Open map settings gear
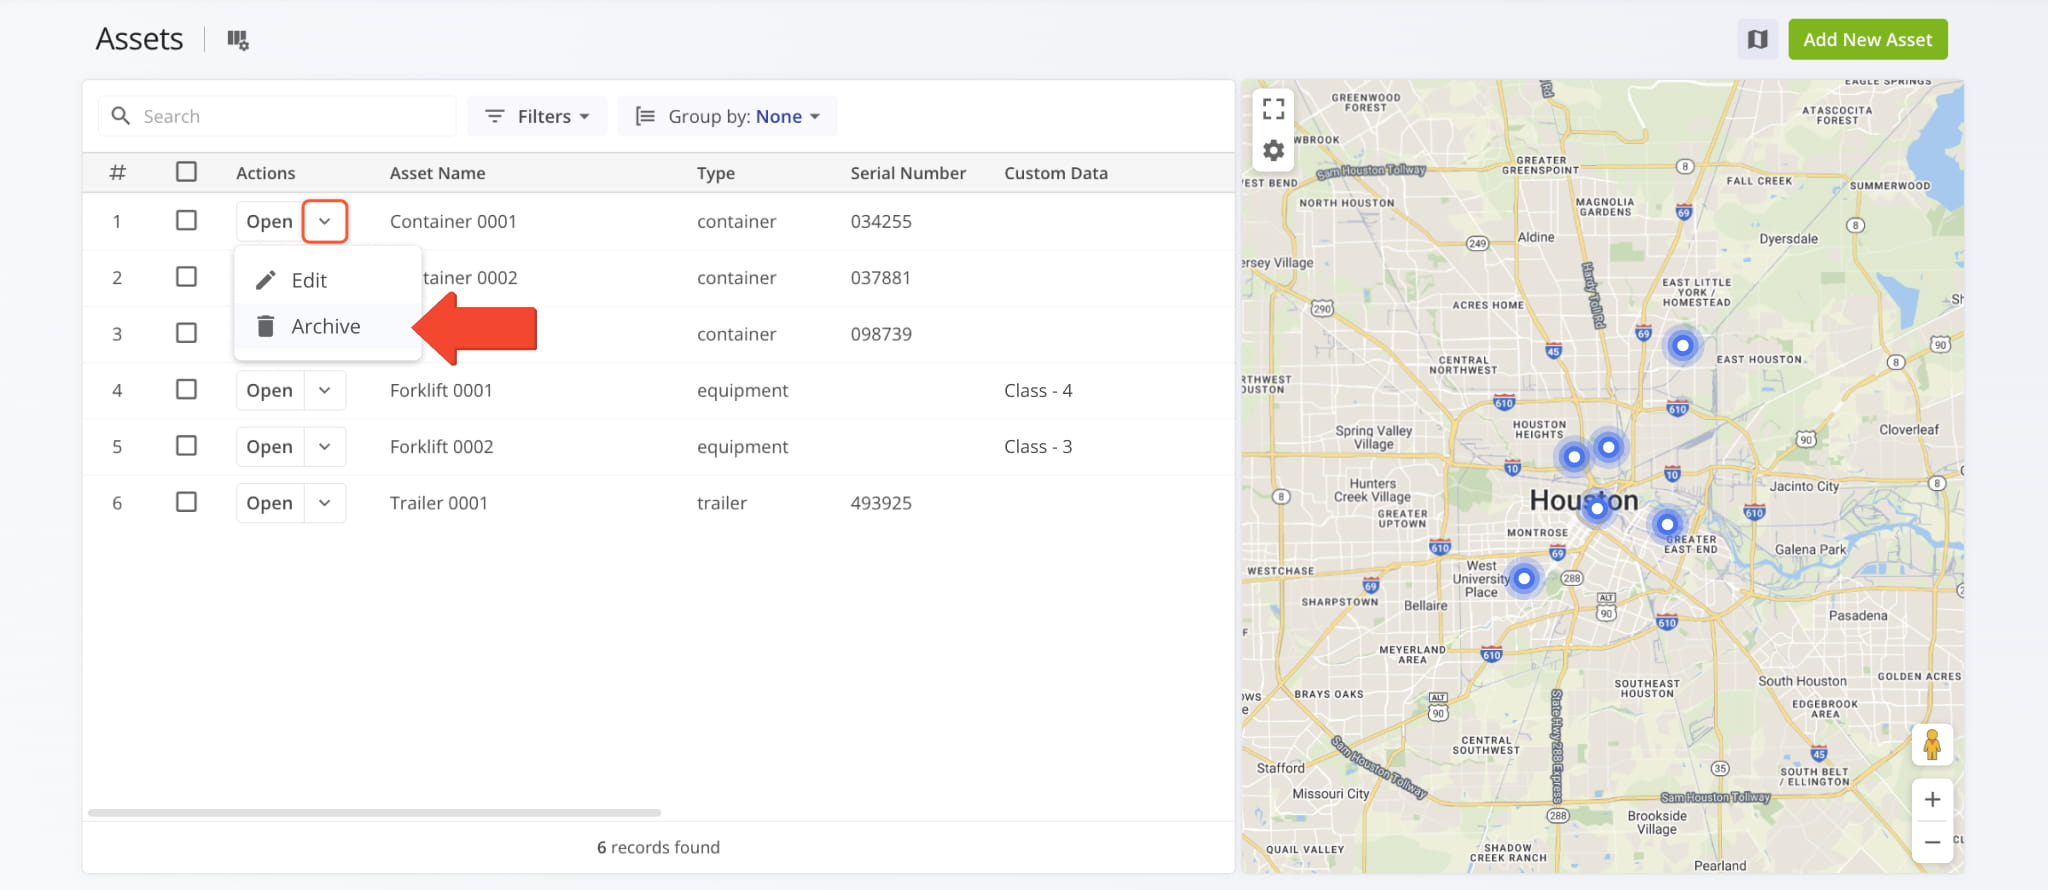Screen dimensions: 2048x890 [1273, 151]
